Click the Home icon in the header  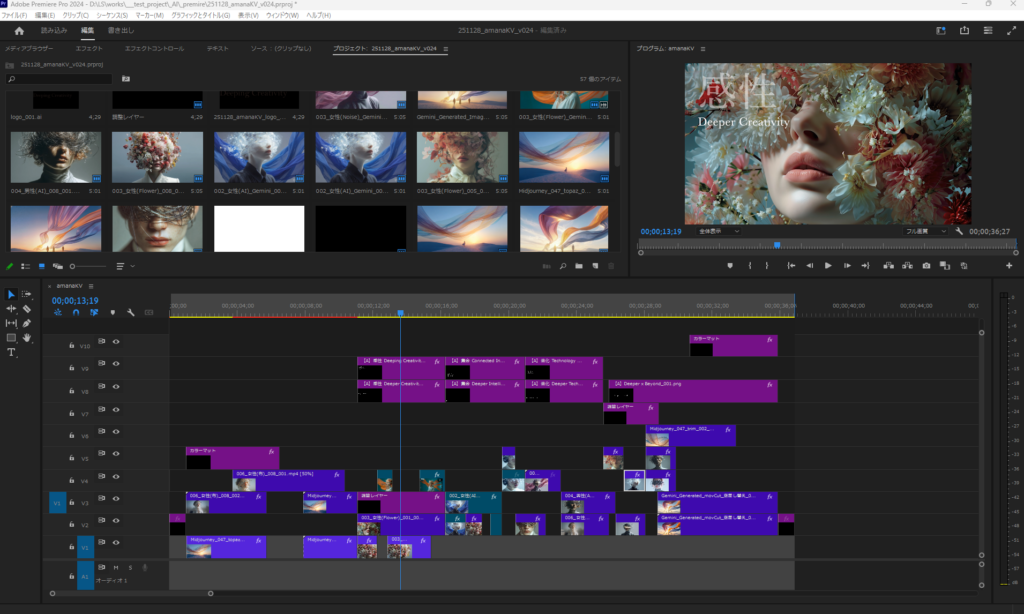pyautogui.click(x=19, y=31)
